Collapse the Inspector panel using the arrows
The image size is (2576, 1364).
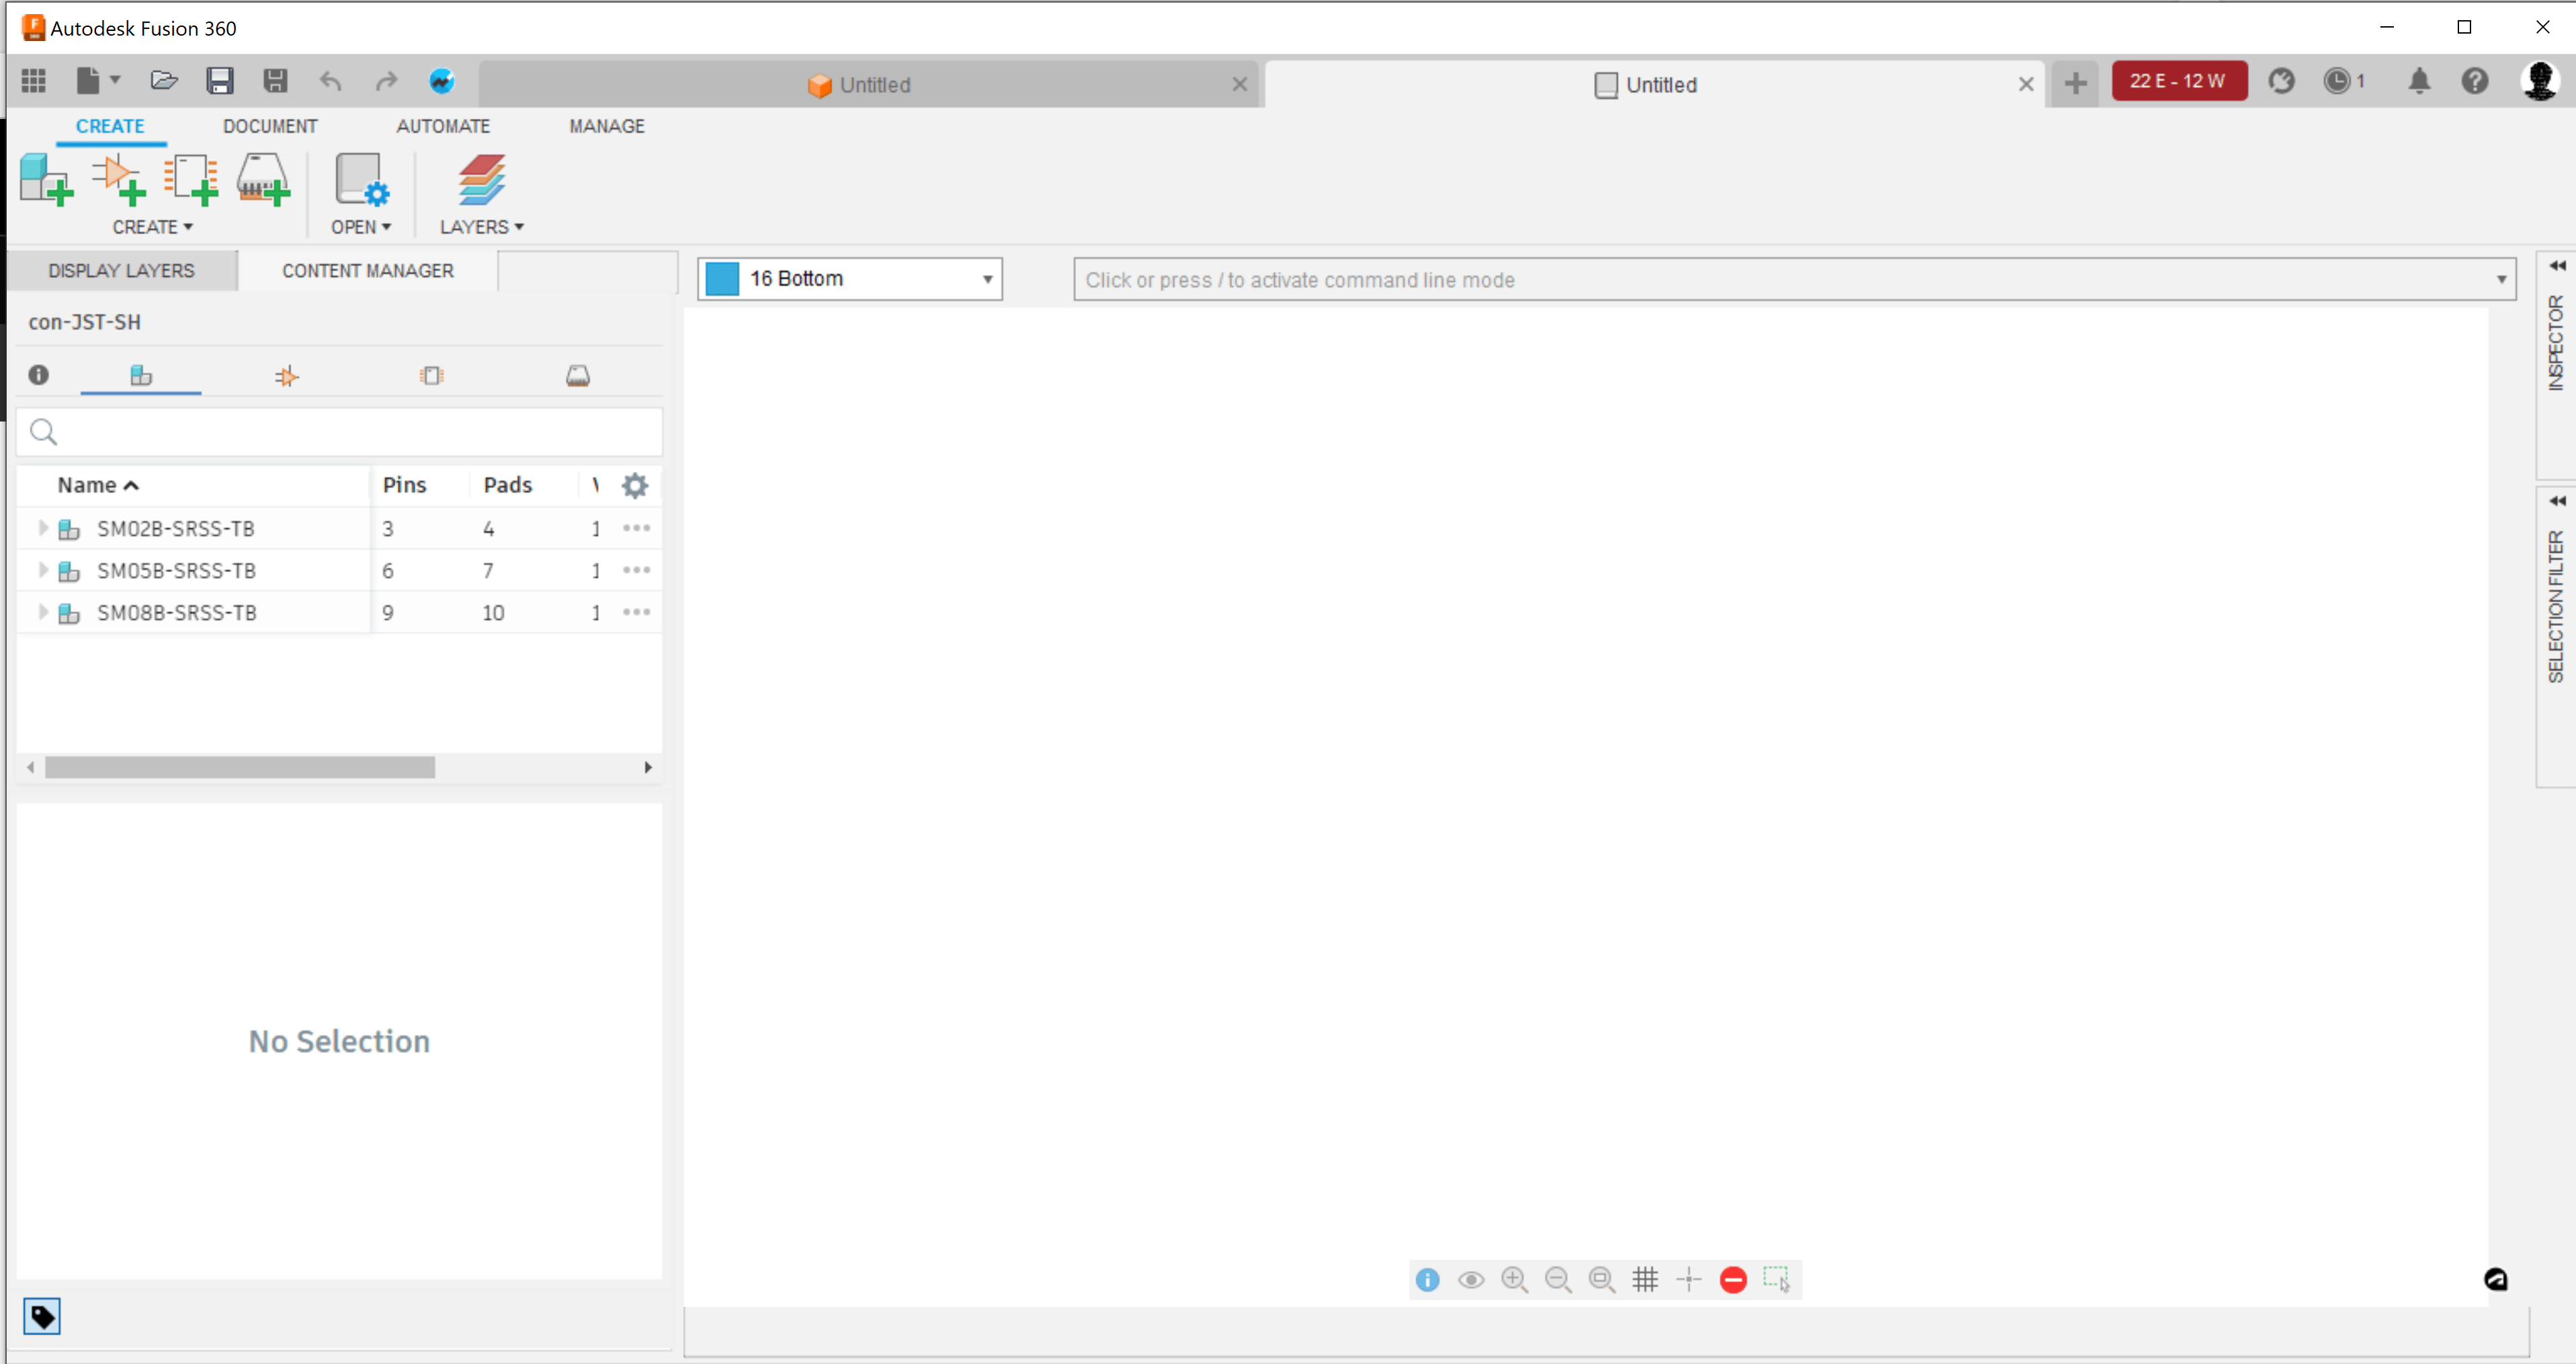[2557, 266]
